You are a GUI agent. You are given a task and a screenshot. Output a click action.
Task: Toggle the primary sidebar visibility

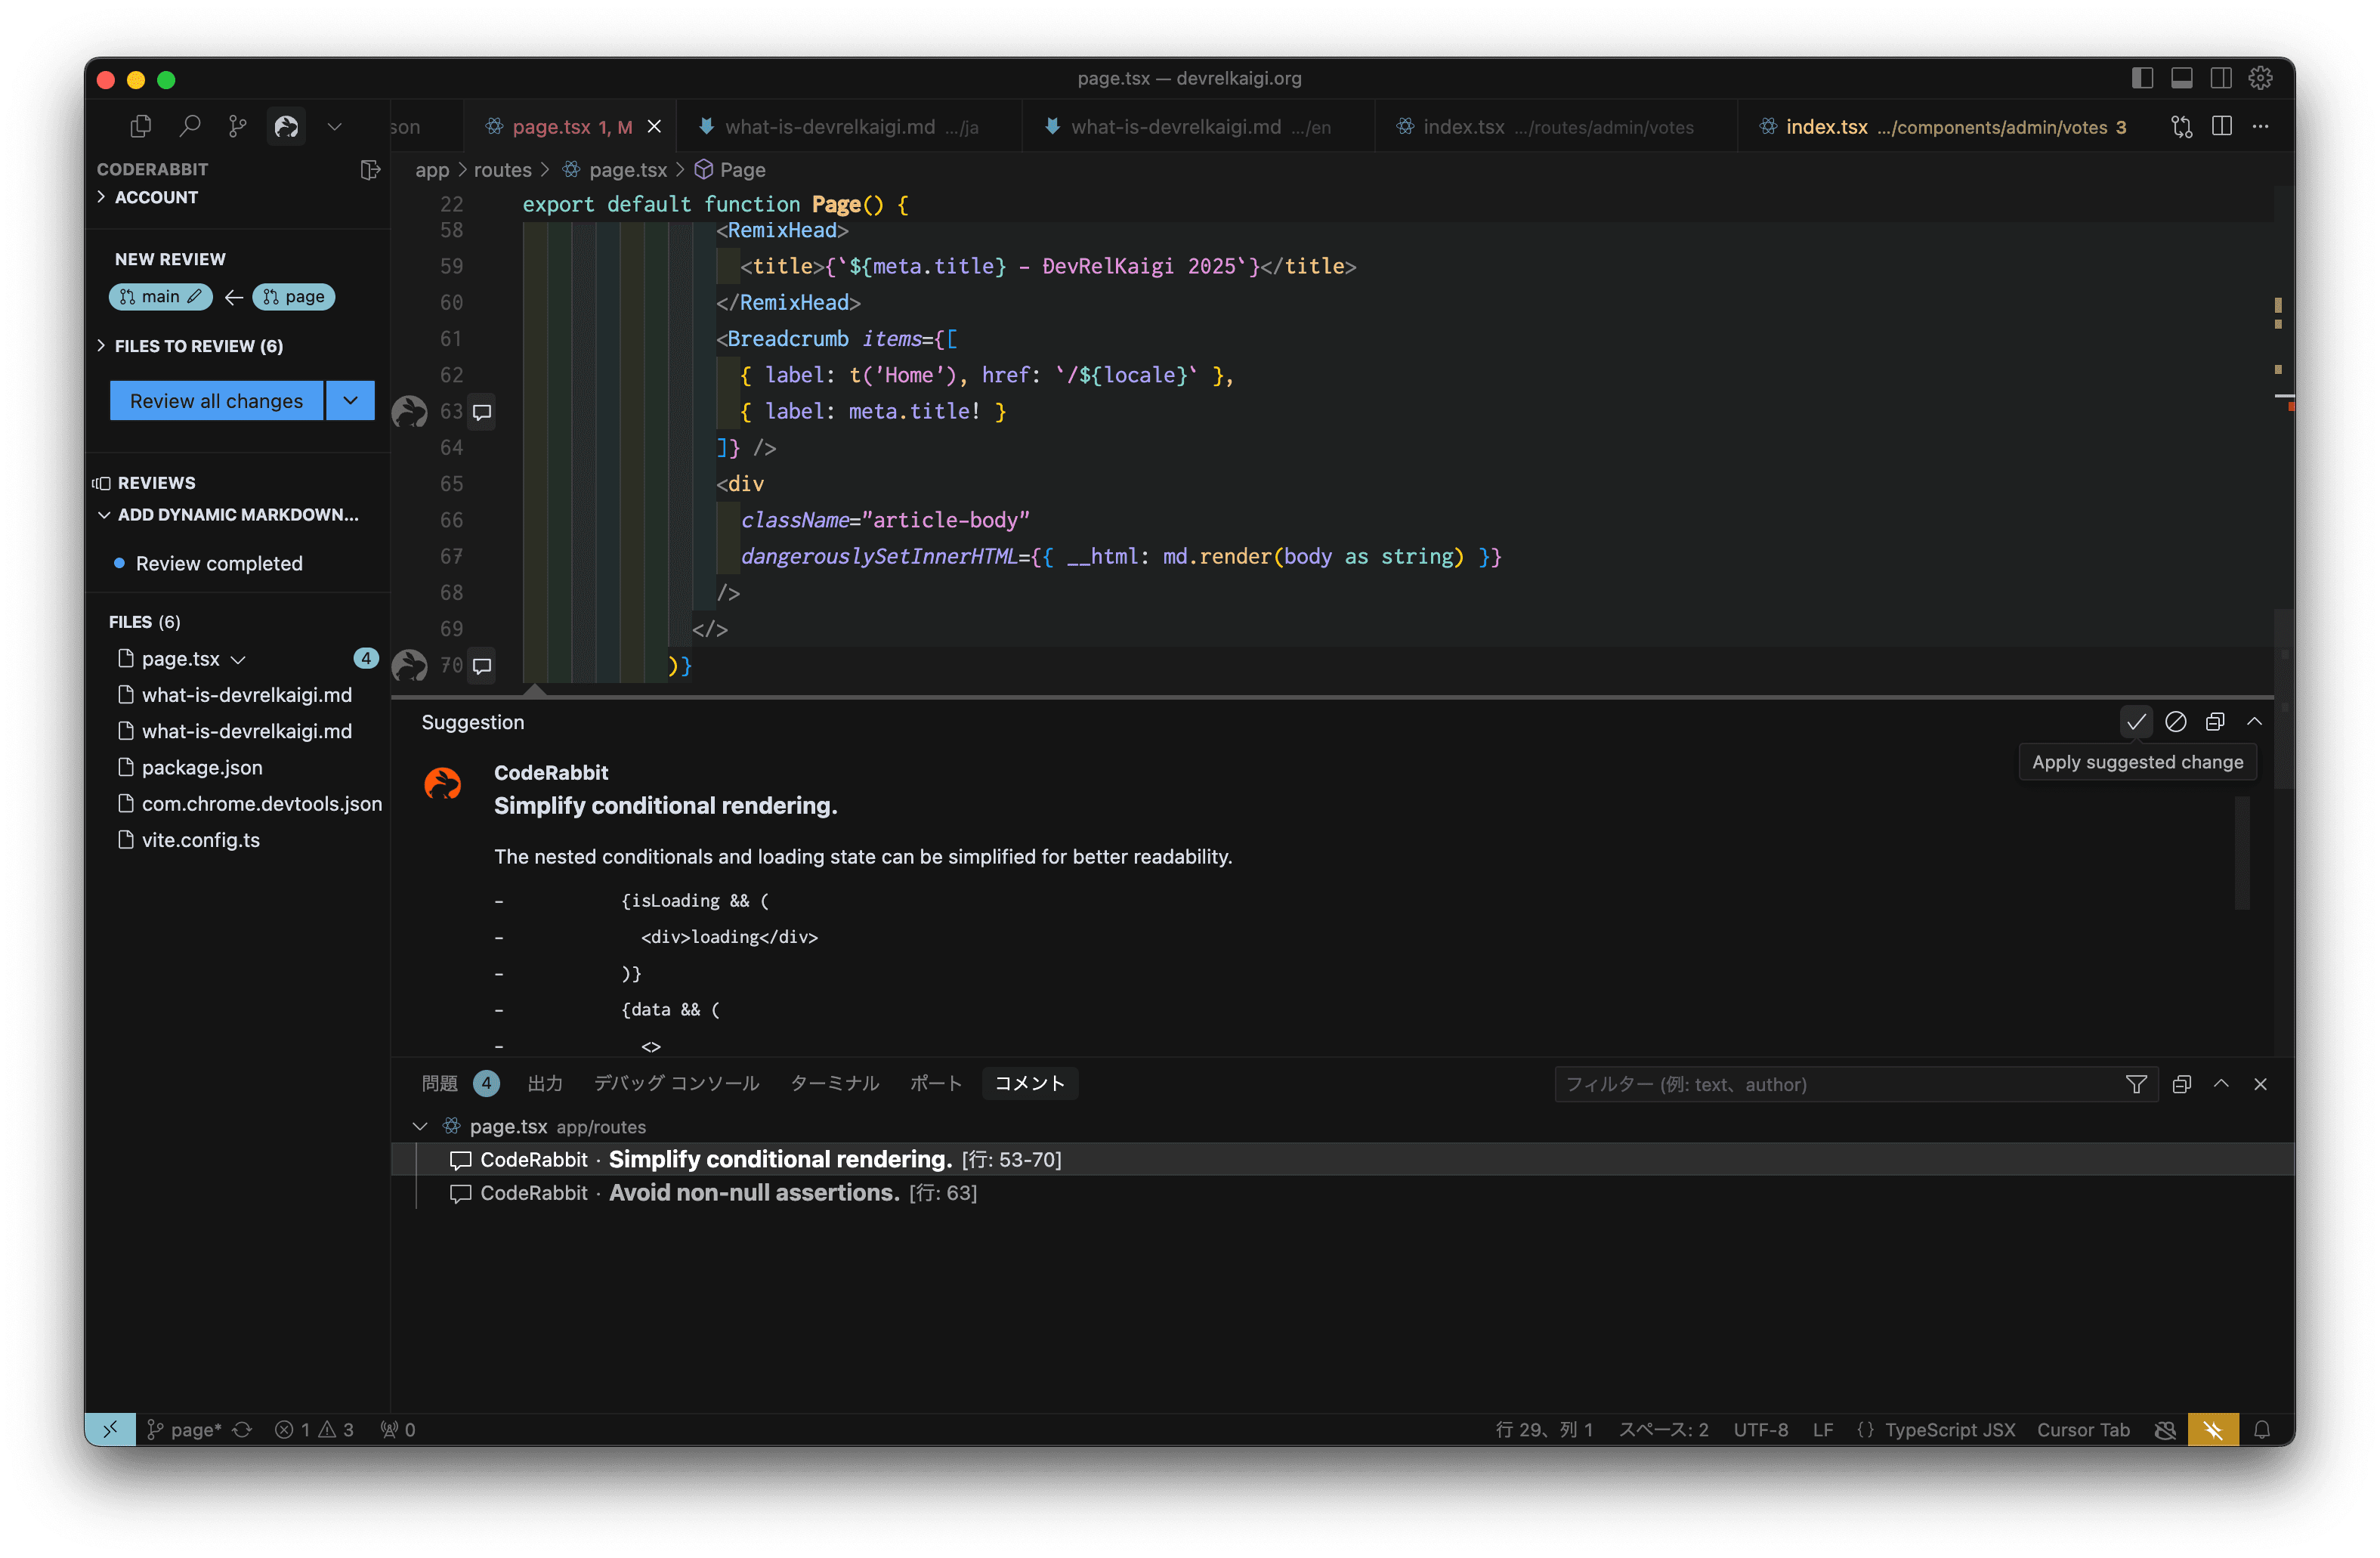pyautogui.click(x=2142, y=78)
